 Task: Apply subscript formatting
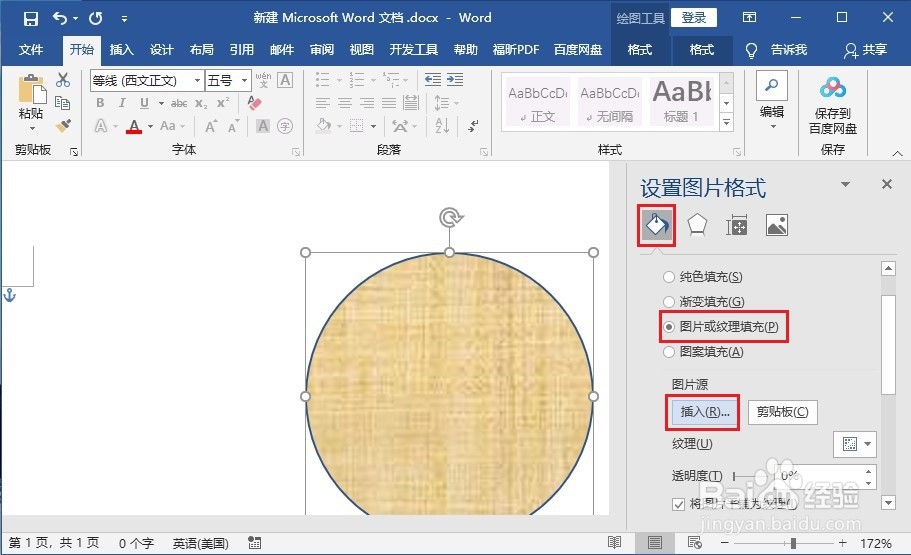pyautogui.click(x=201, y=103)
